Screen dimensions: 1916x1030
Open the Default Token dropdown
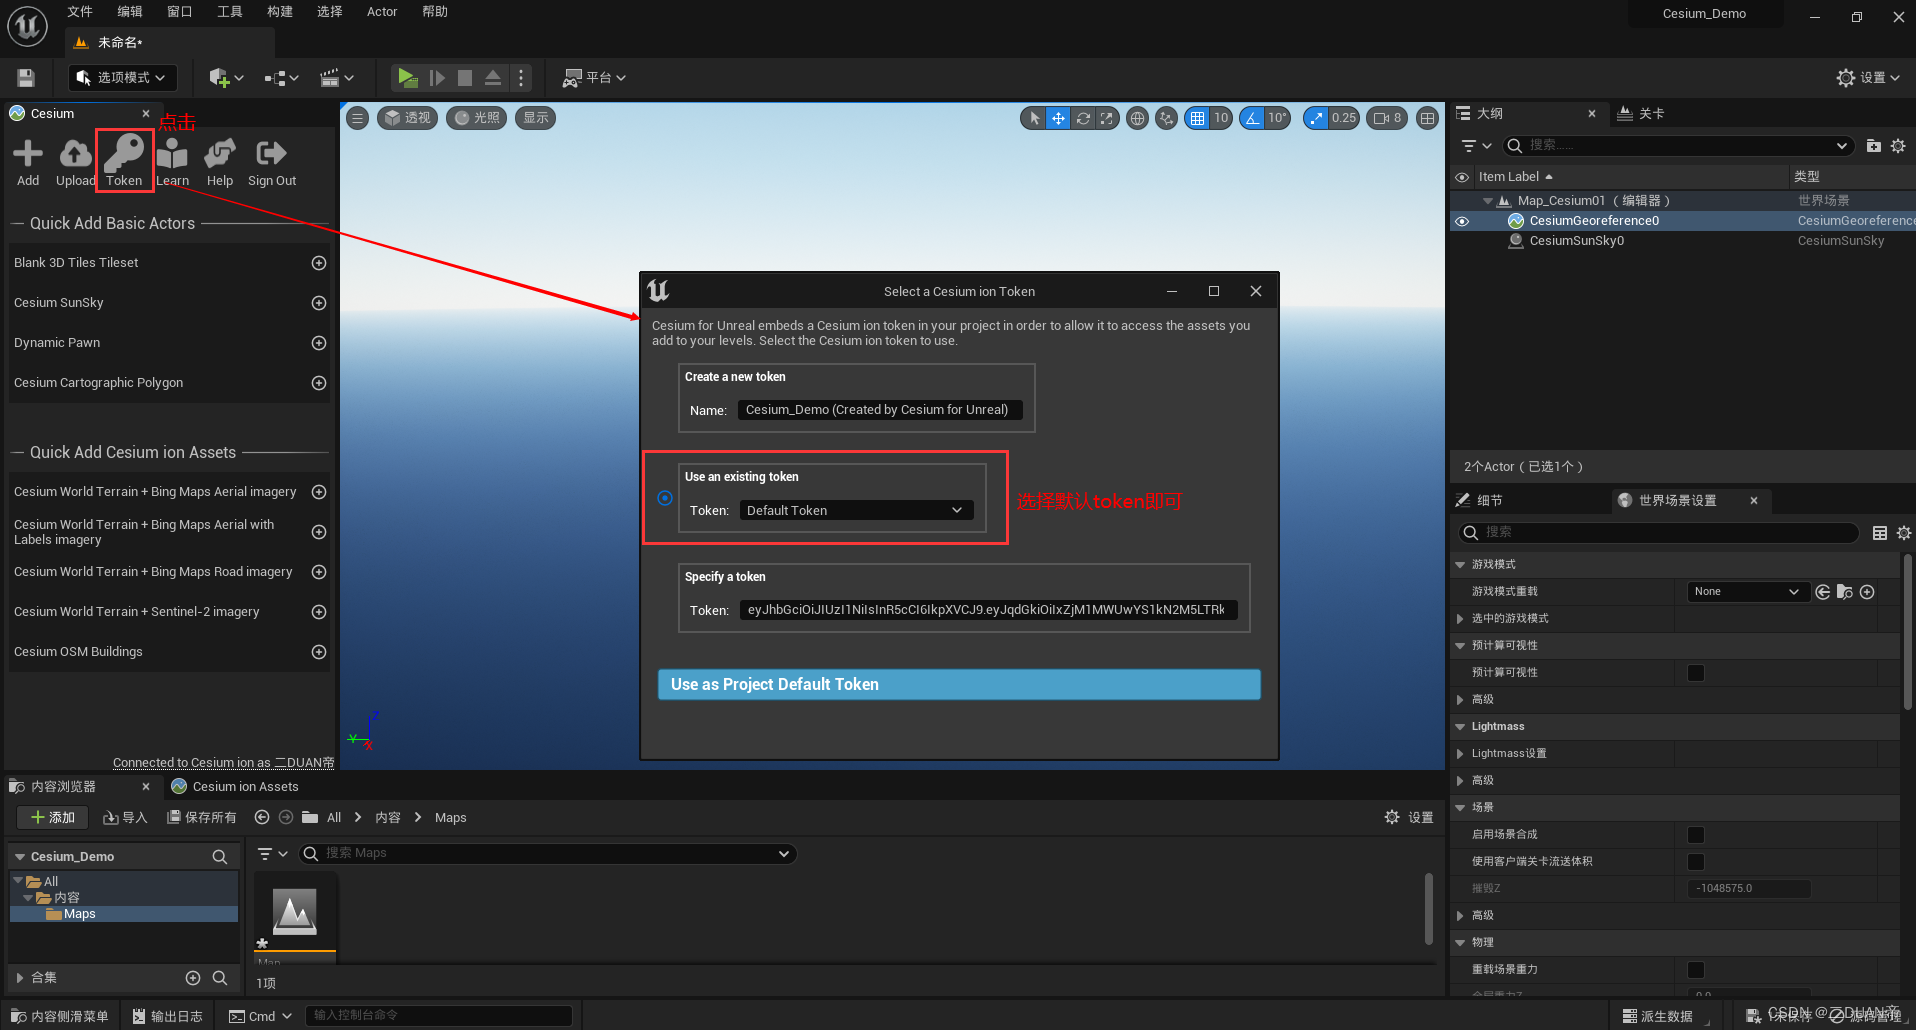pos(855,510)
